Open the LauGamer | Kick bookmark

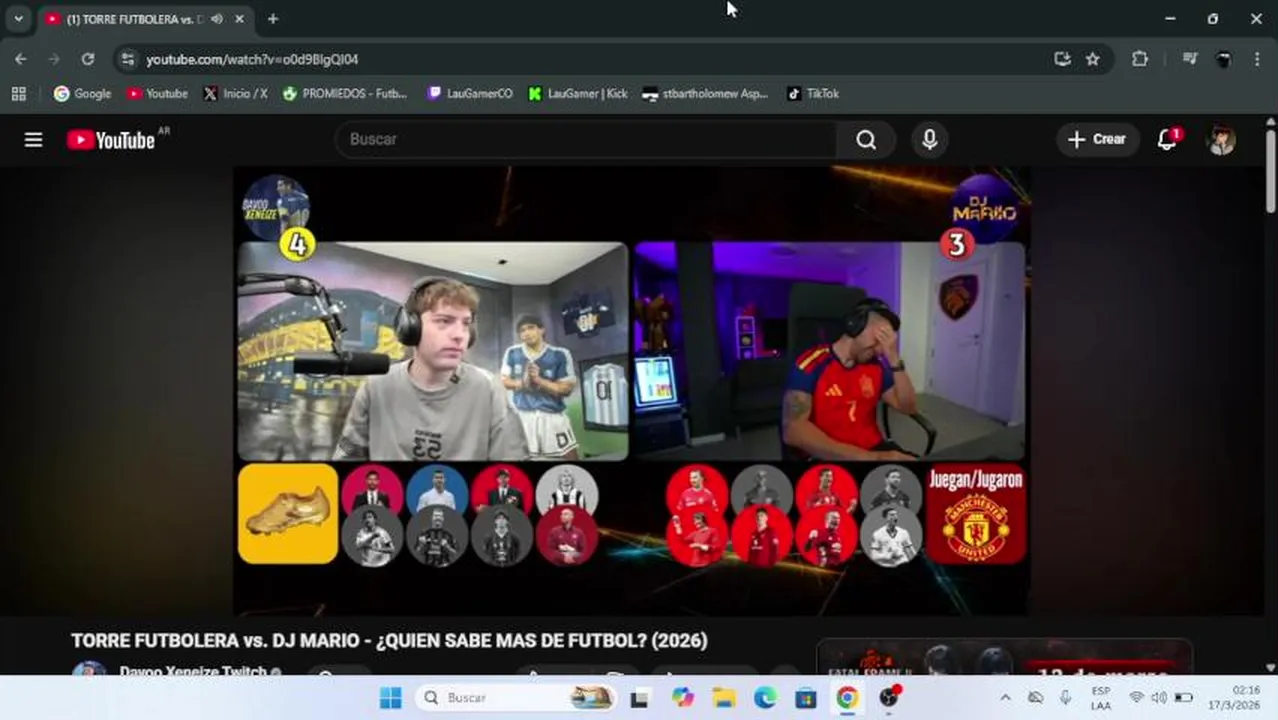[578, 94]
